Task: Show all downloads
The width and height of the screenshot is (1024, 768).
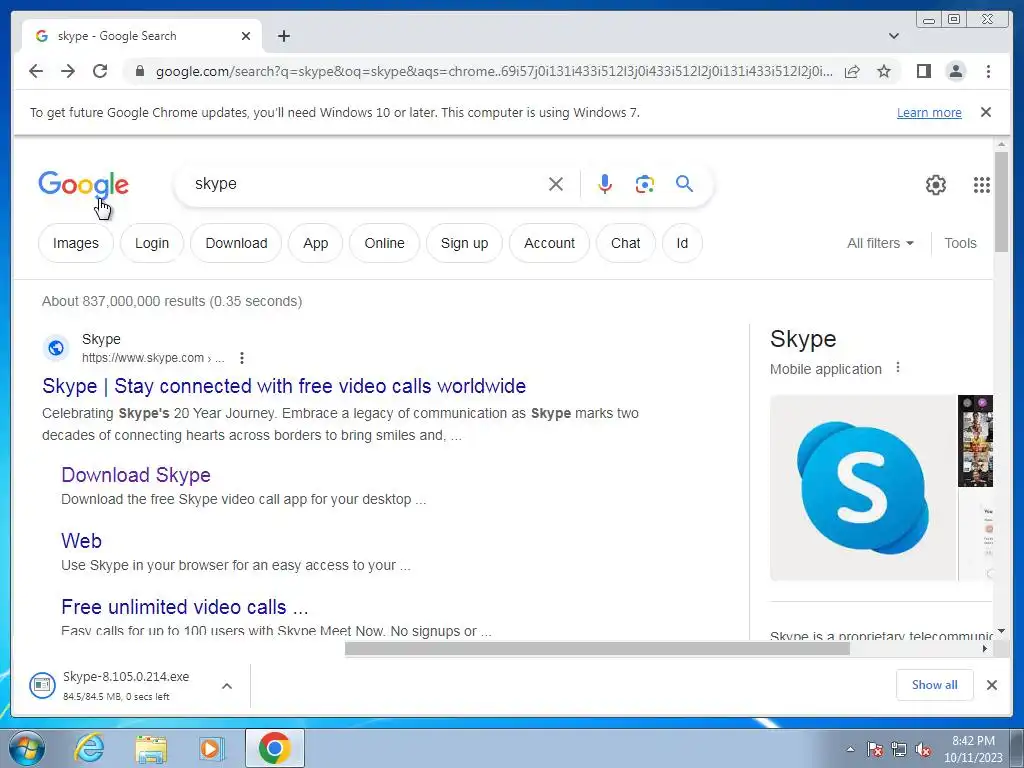Action: [935, 685]
